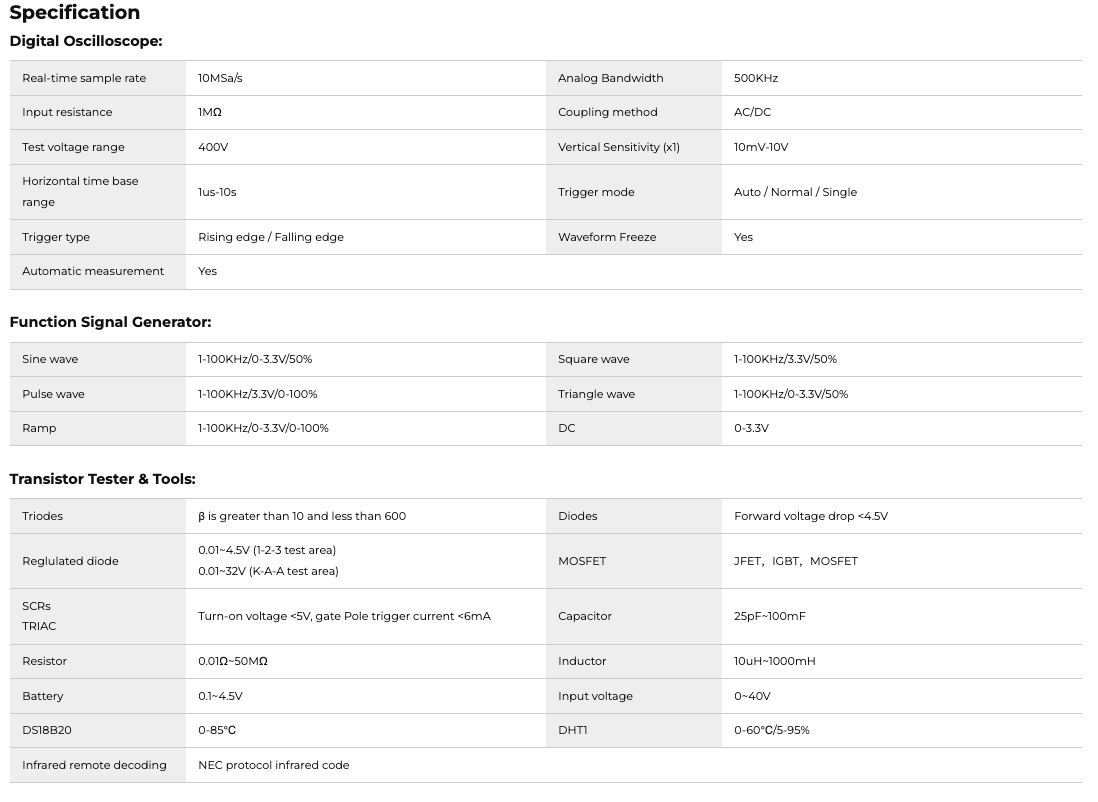Image resolution: width=1098 pixels, height=802 pixels.
Task: Click the 500KHz bandwidth value
Action: click(x=756, y=78)
